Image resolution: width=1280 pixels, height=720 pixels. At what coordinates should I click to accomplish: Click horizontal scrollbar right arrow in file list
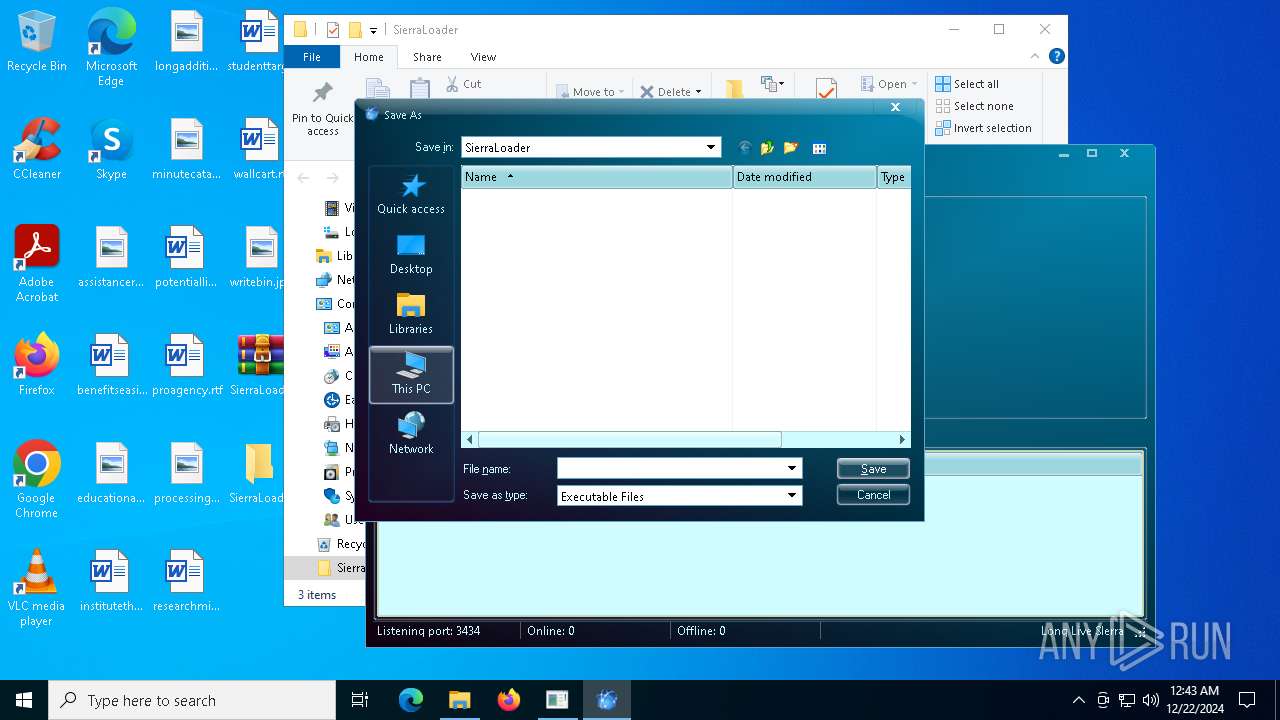902,439
